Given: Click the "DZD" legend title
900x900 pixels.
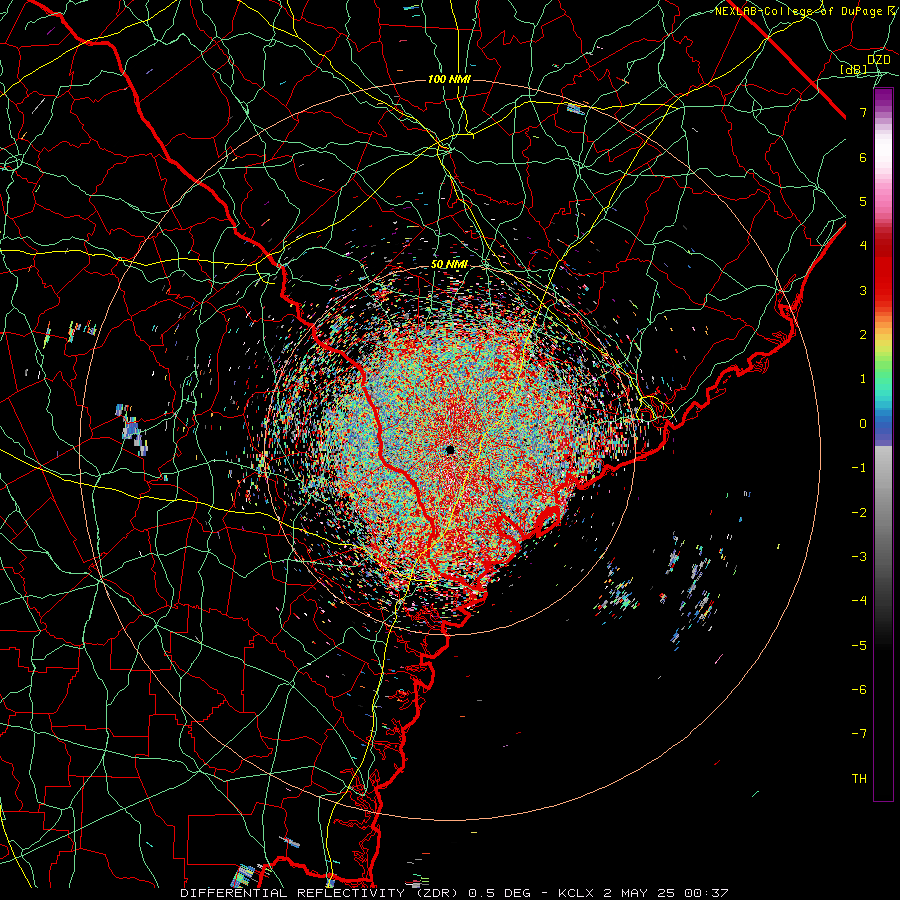Looking at the screenshot, I should click(879, 60).
